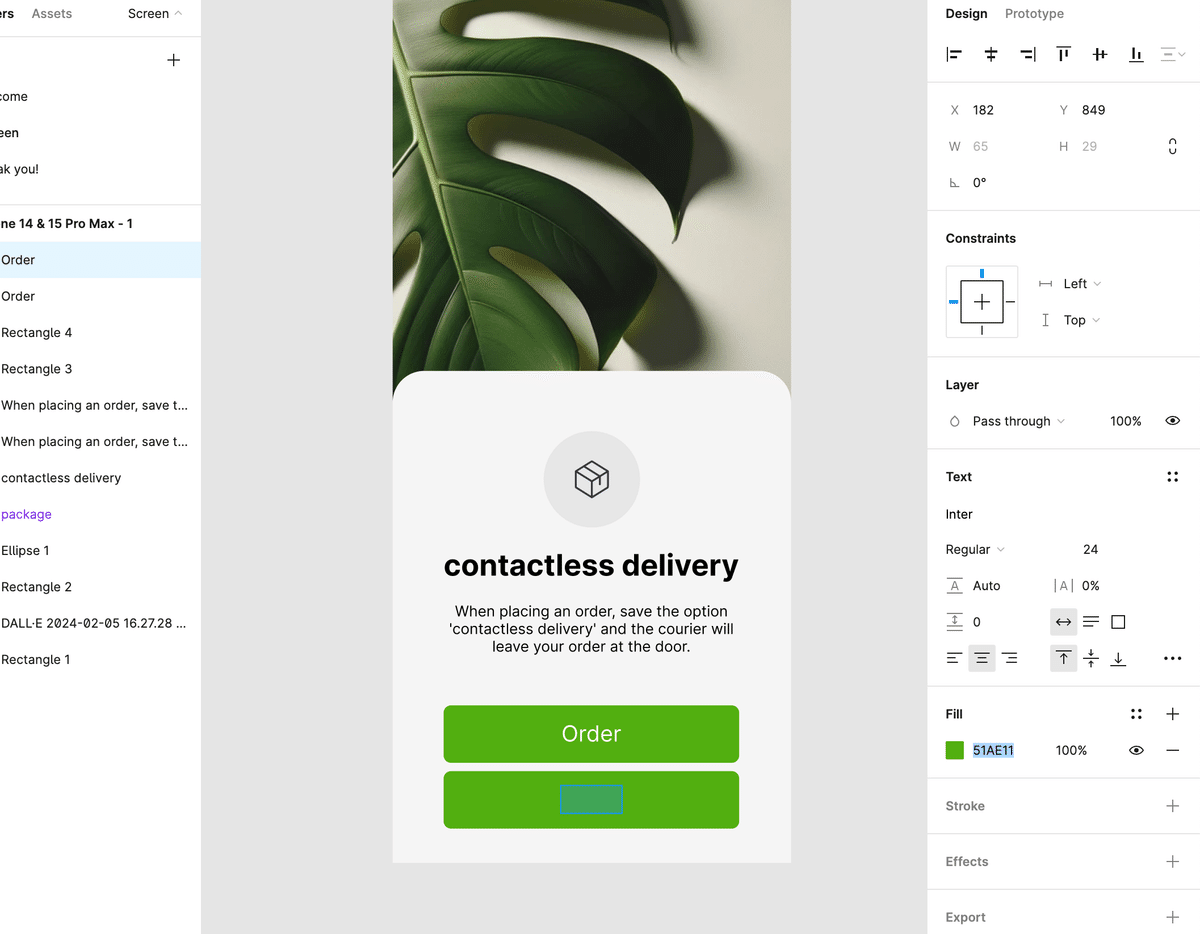Toggle layer visibility eye in Layer section
This screenshot has height=934, width=1200.
(1173, 421)
